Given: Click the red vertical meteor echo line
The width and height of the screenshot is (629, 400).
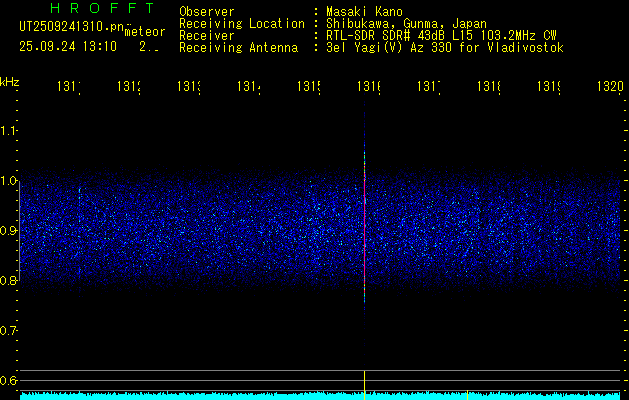Looking at the screenshot, I should point(365,230).
